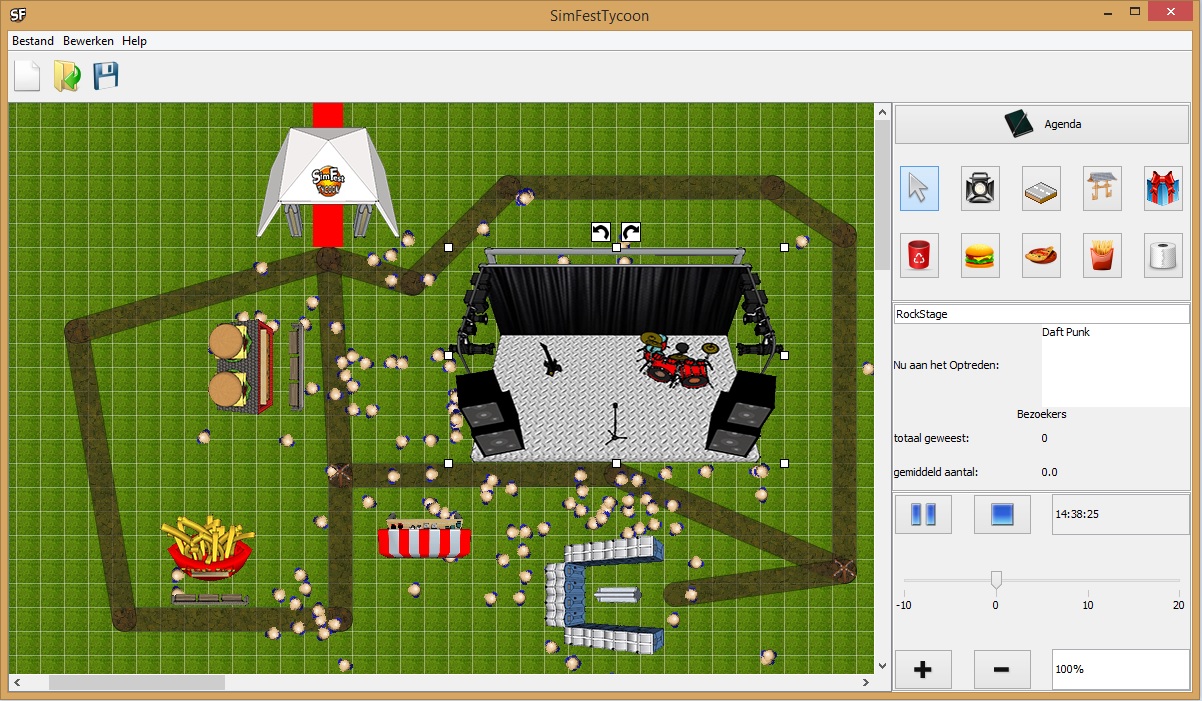This screenshot has width=1202, height=701.
Task: Select the gift box shop tool
Action: point(1163,188)
